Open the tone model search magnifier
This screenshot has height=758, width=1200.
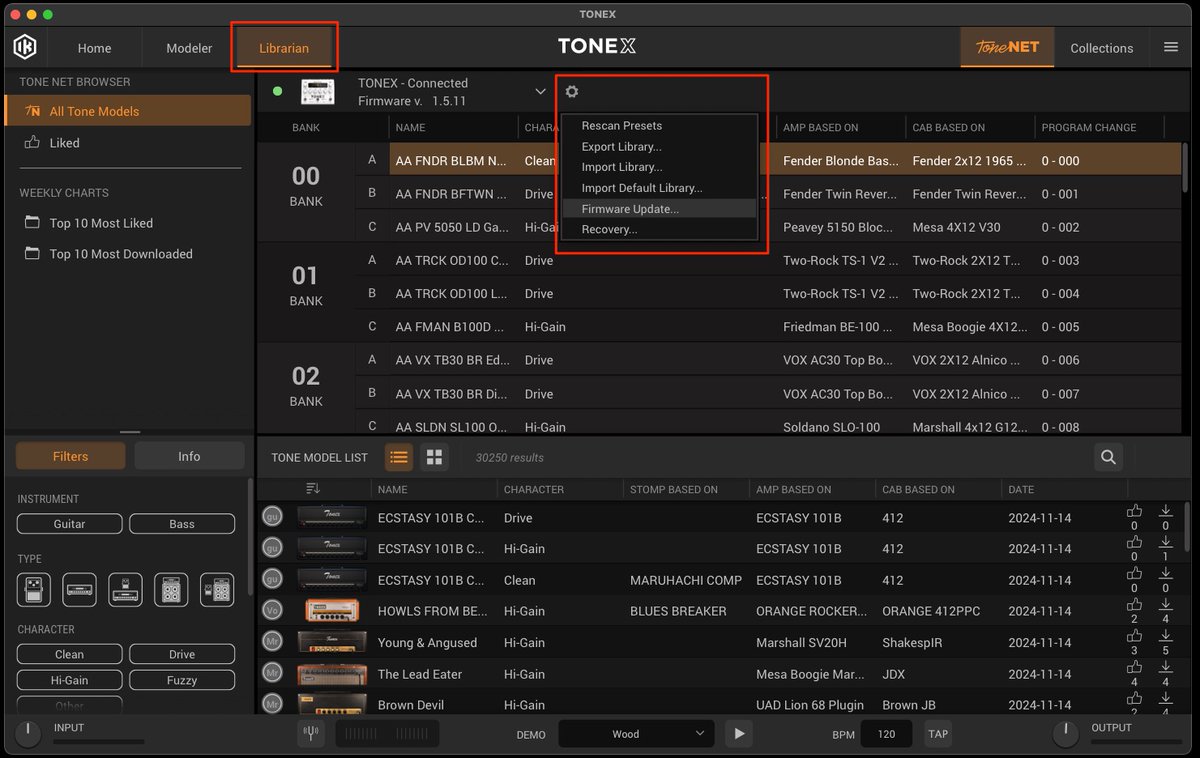tap(1108, 456)
